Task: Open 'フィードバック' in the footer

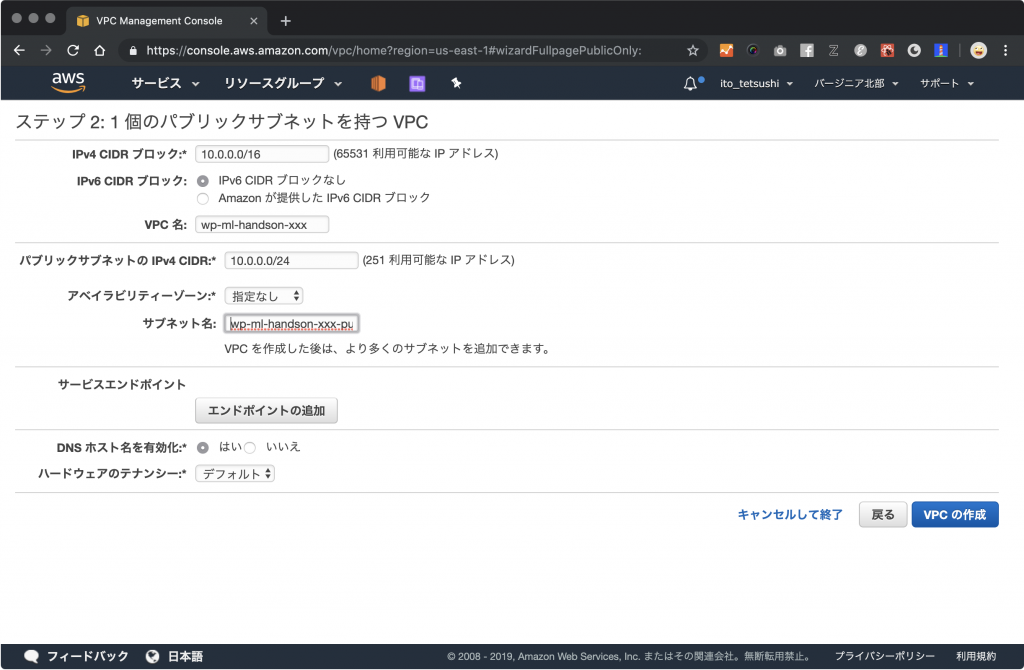Action: click(x=88, y=656)
